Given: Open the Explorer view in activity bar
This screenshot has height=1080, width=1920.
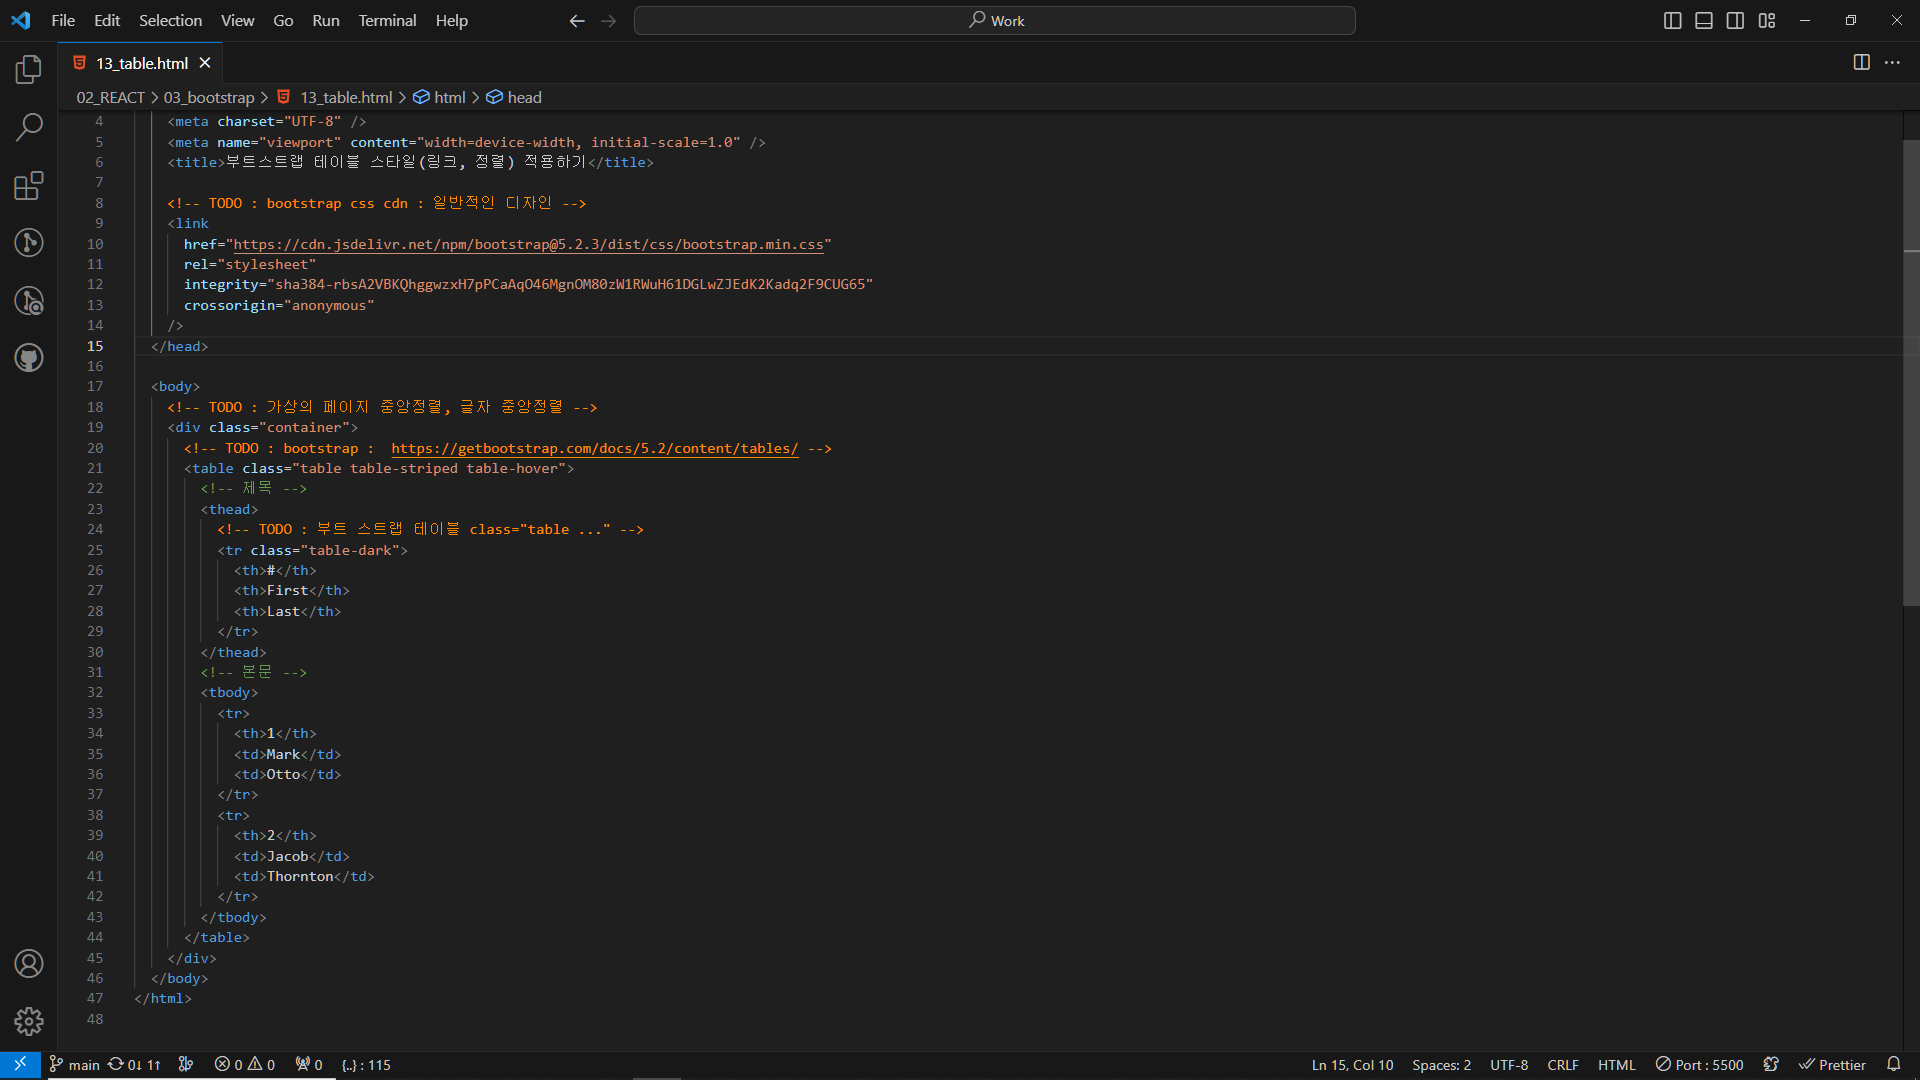Looking at the screenshot, I should click(x=29, y=69).
